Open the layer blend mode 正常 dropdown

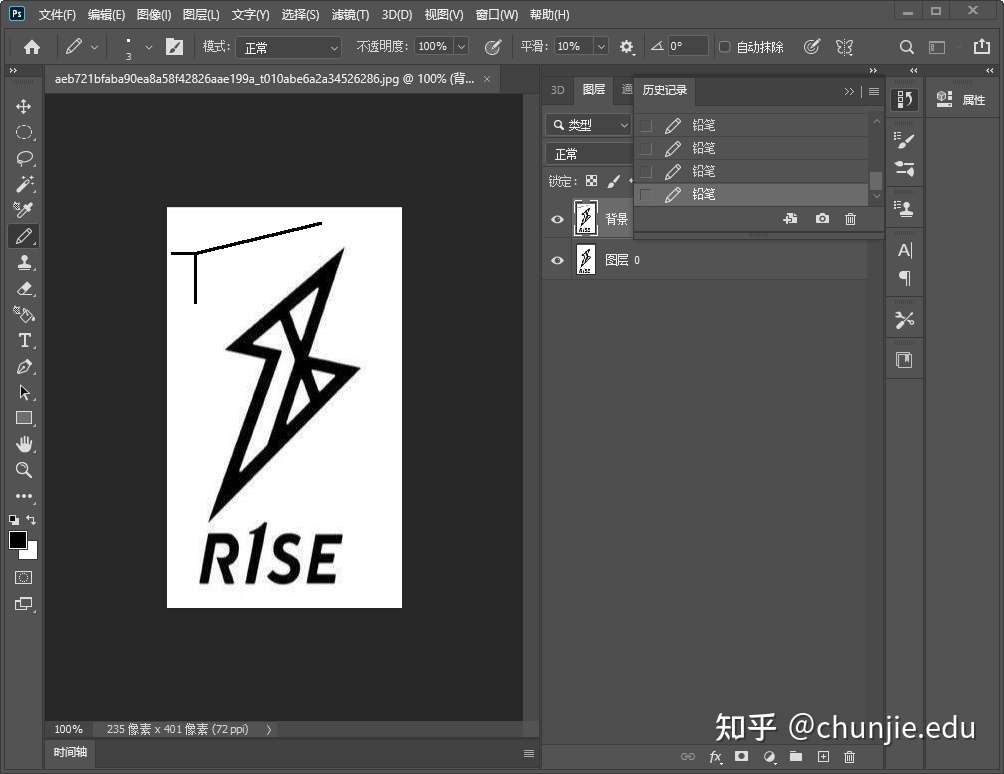(590, 154)
